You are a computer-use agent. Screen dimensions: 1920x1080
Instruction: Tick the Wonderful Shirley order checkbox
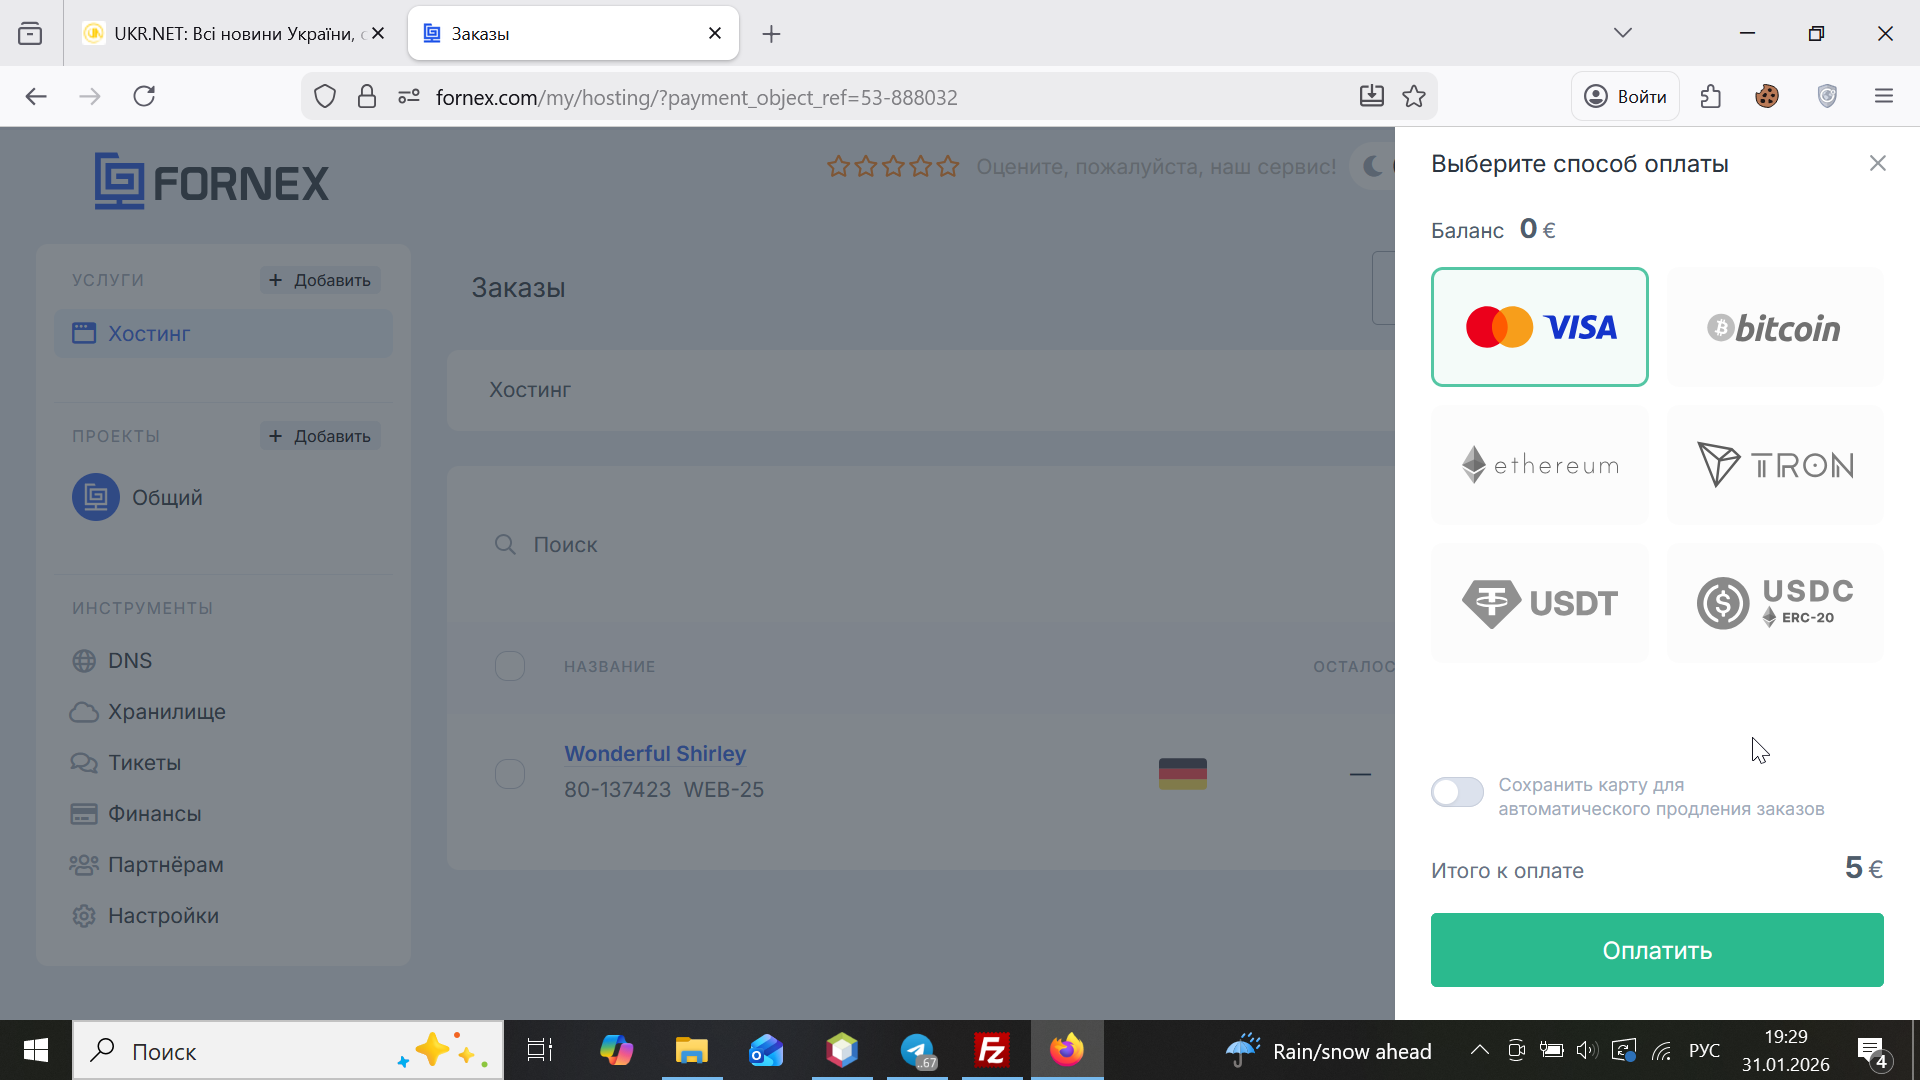(x=510, y=773)
